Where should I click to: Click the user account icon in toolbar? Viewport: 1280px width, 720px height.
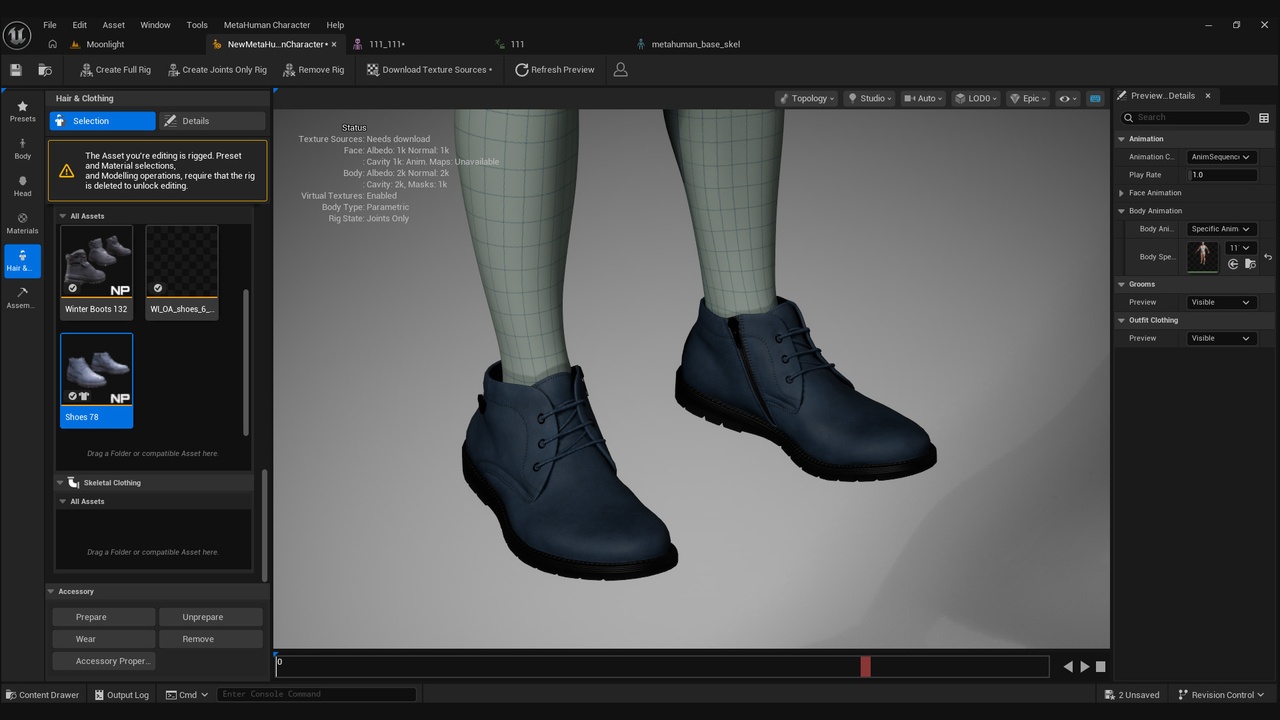(x=620, y=70)
